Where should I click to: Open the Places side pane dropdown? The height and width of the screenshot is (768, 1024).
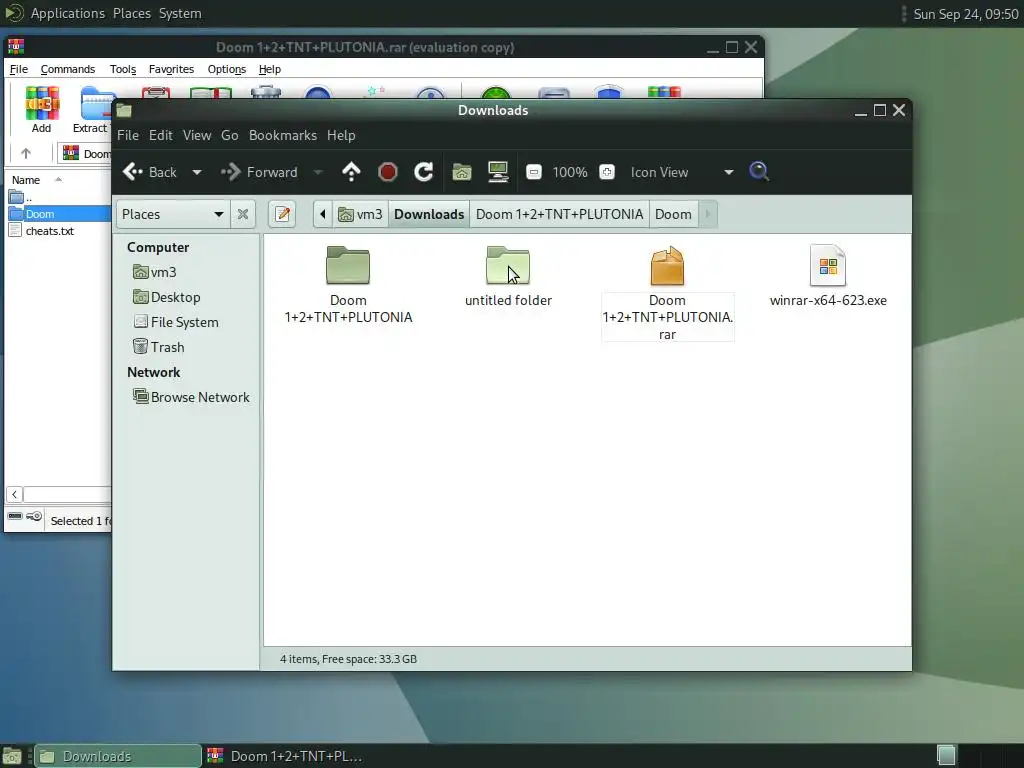pos(173,214)
